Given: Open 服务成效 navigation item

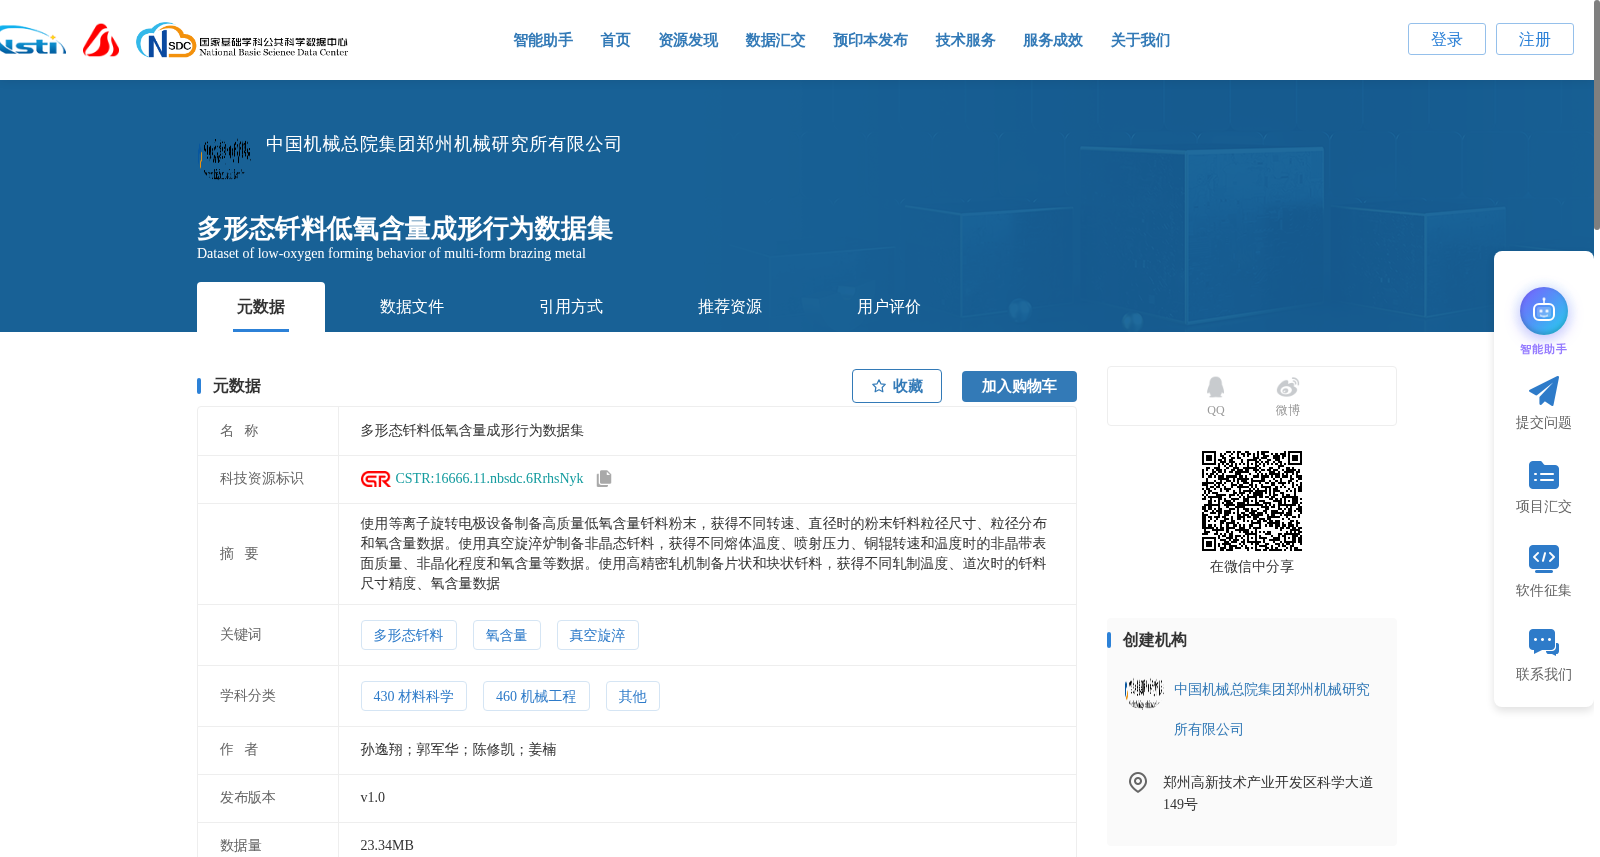Looking at the screenshot, I should [x=1053, y=40].
